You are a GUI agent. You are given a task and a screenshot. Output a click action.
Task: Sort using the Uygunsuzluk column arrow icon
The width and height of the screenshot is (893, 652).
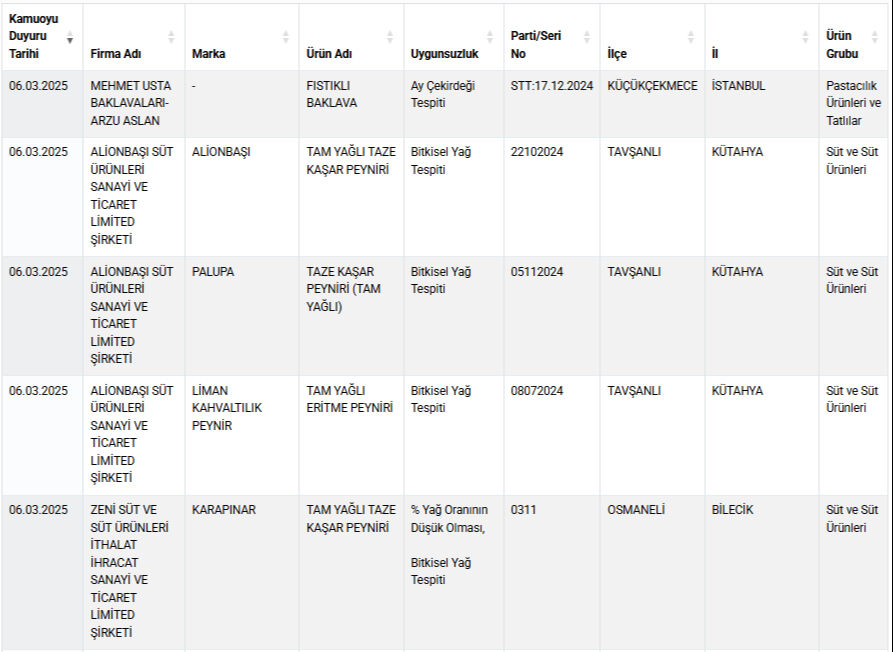coord(490,37)
